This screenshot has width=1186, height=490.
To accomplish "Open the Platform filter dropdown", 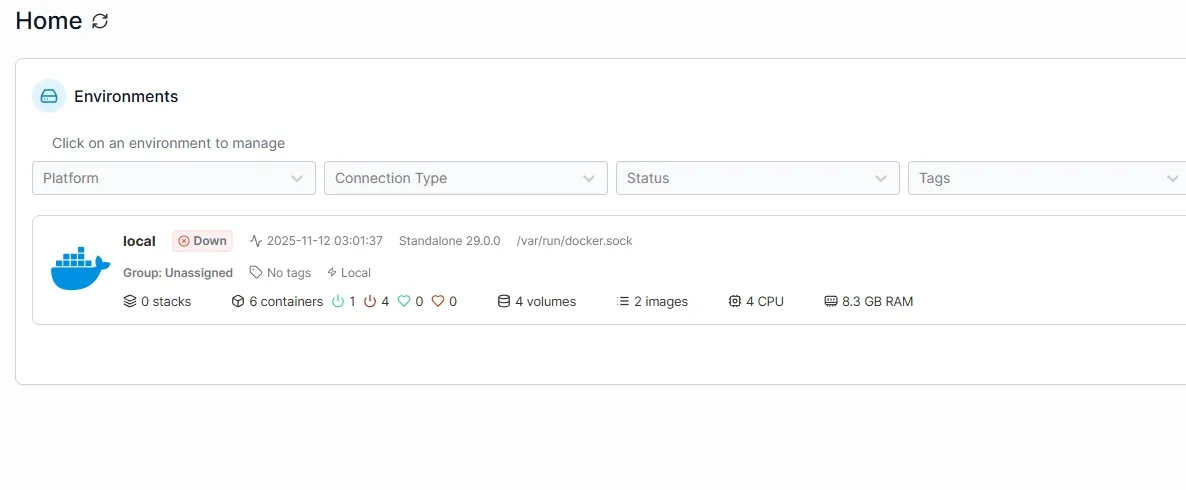I will 174,178.
